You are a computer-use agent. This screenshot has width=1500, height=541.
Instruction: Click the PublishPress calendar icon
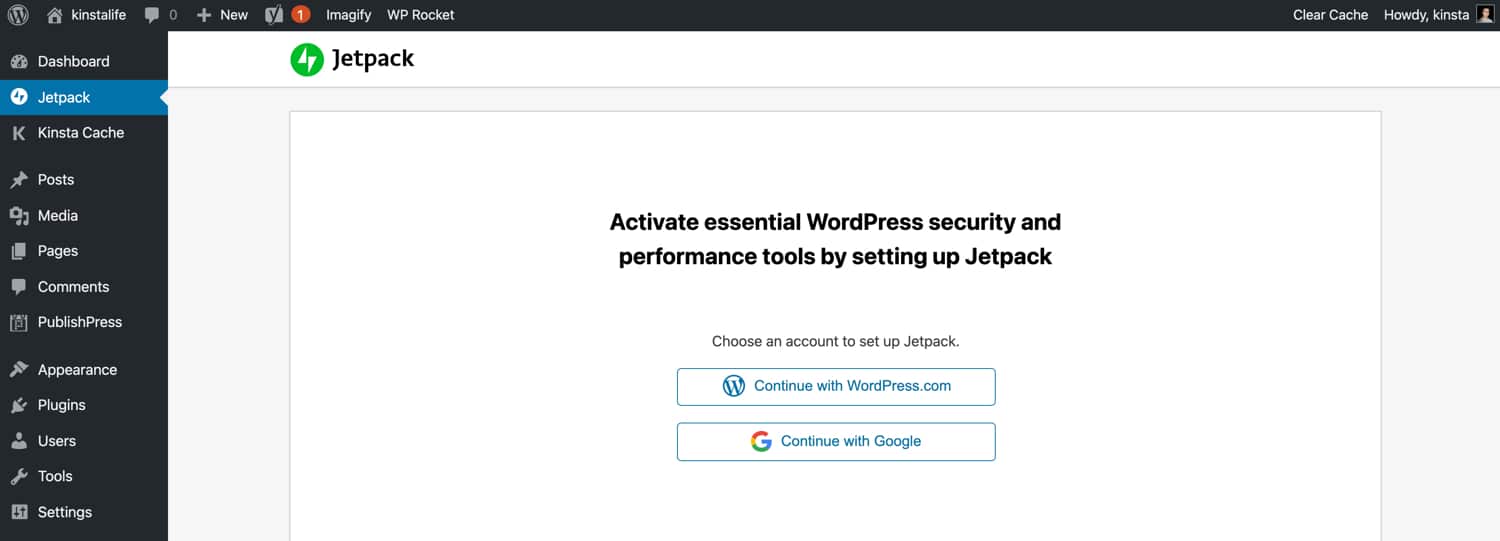click(18, 323)
